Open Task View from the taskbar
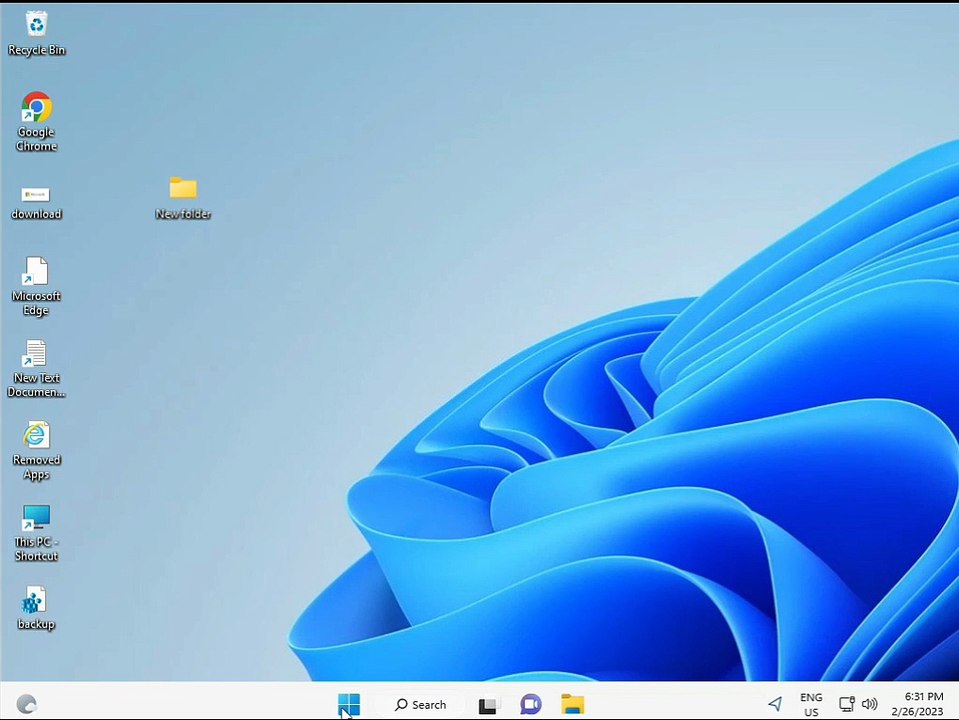959x720 pixels. (487, 705)
